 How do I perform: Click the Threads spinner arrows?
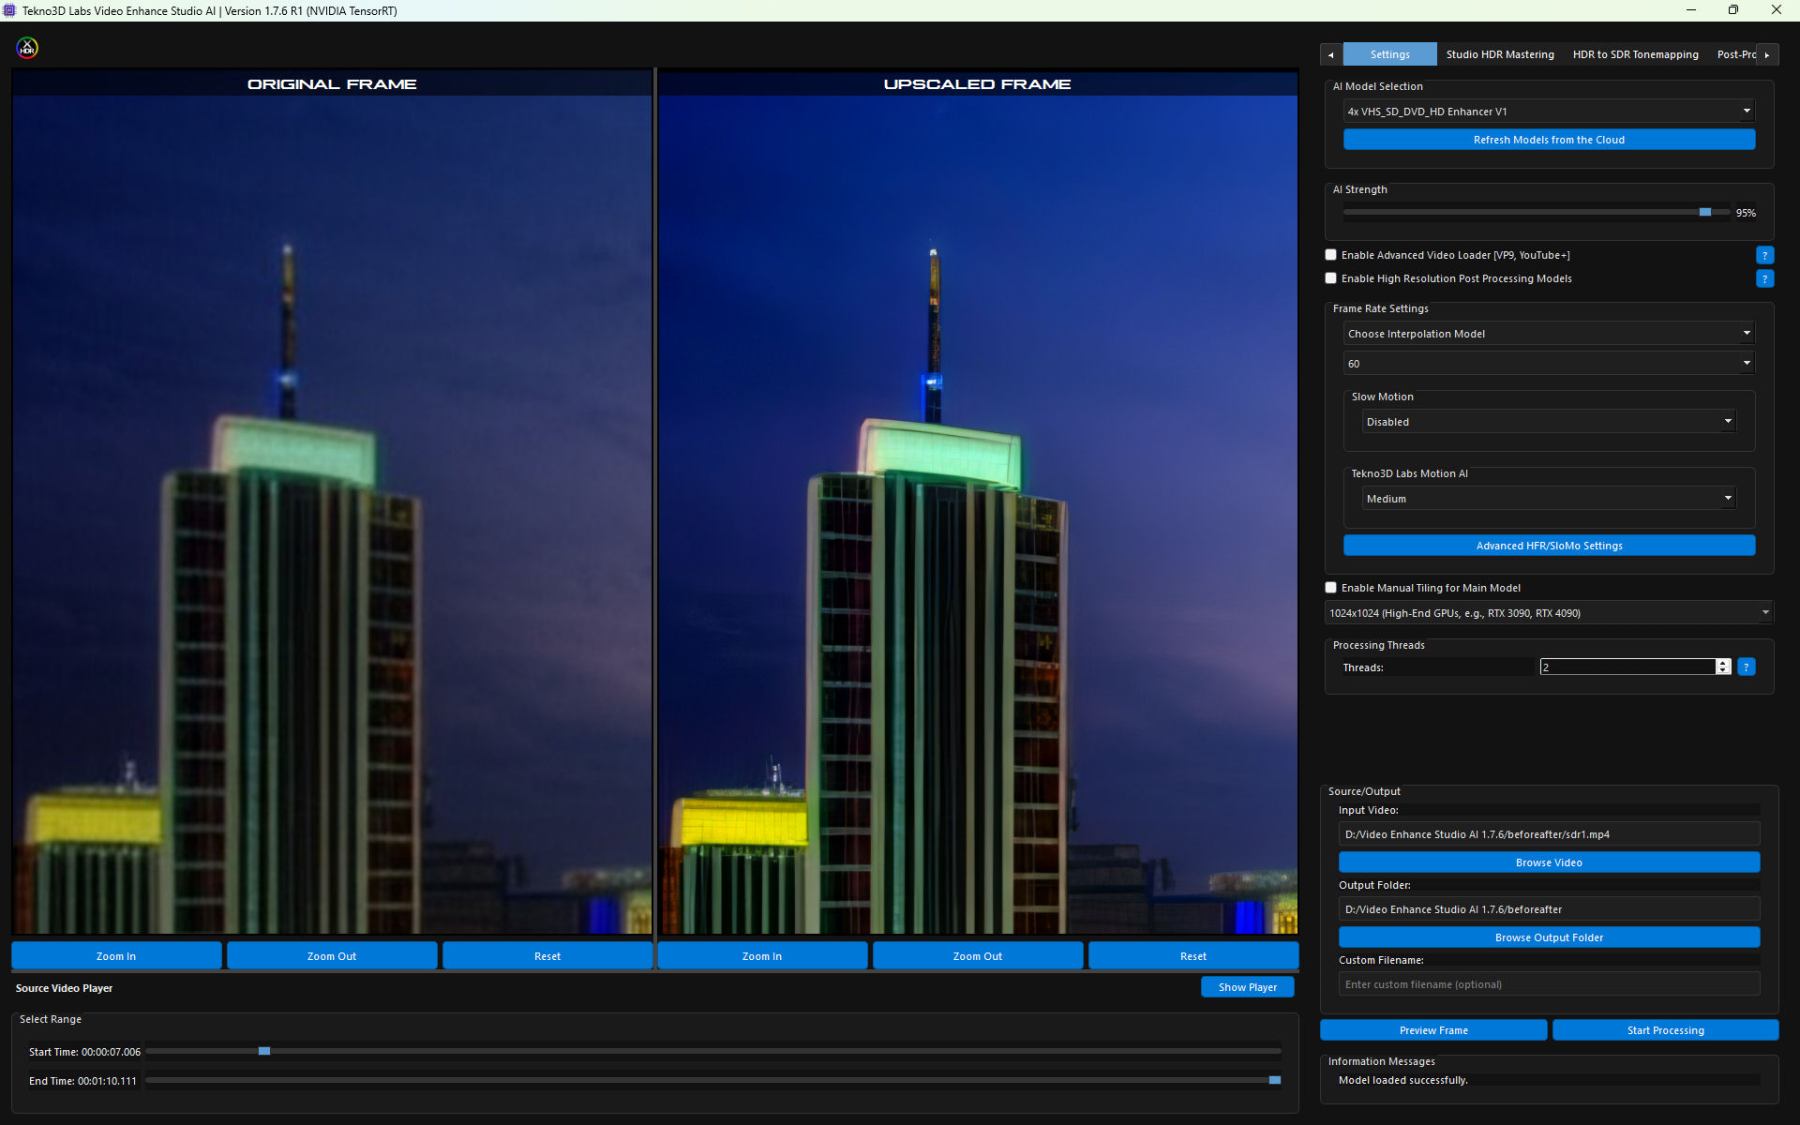click(1723, 667)
